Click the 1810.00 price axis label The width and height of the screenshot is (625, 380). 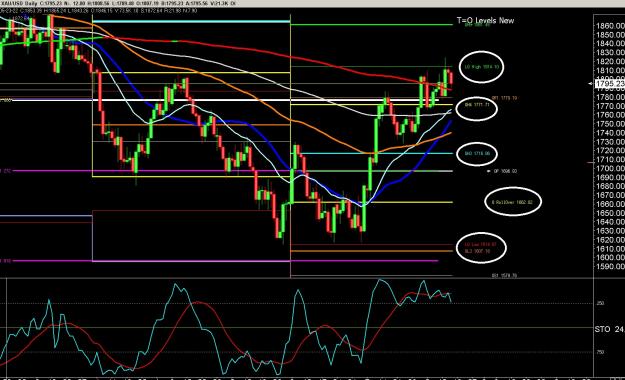610,71
